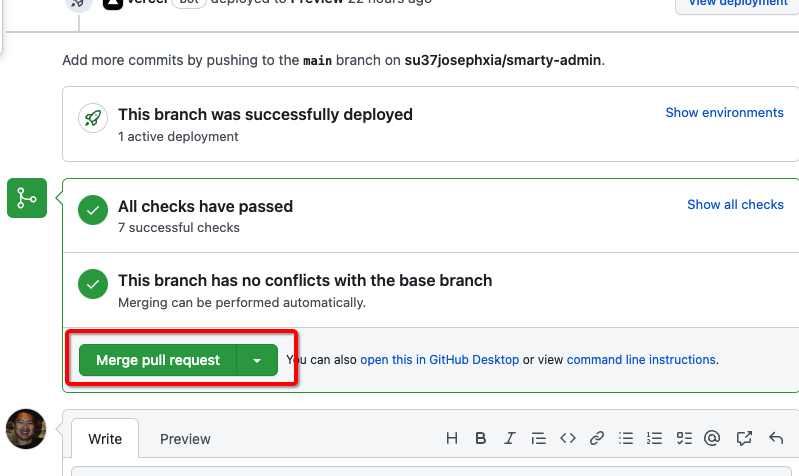799x476 pixels.
Task: Mention a user with @ icon
Action: coord(713,438)
